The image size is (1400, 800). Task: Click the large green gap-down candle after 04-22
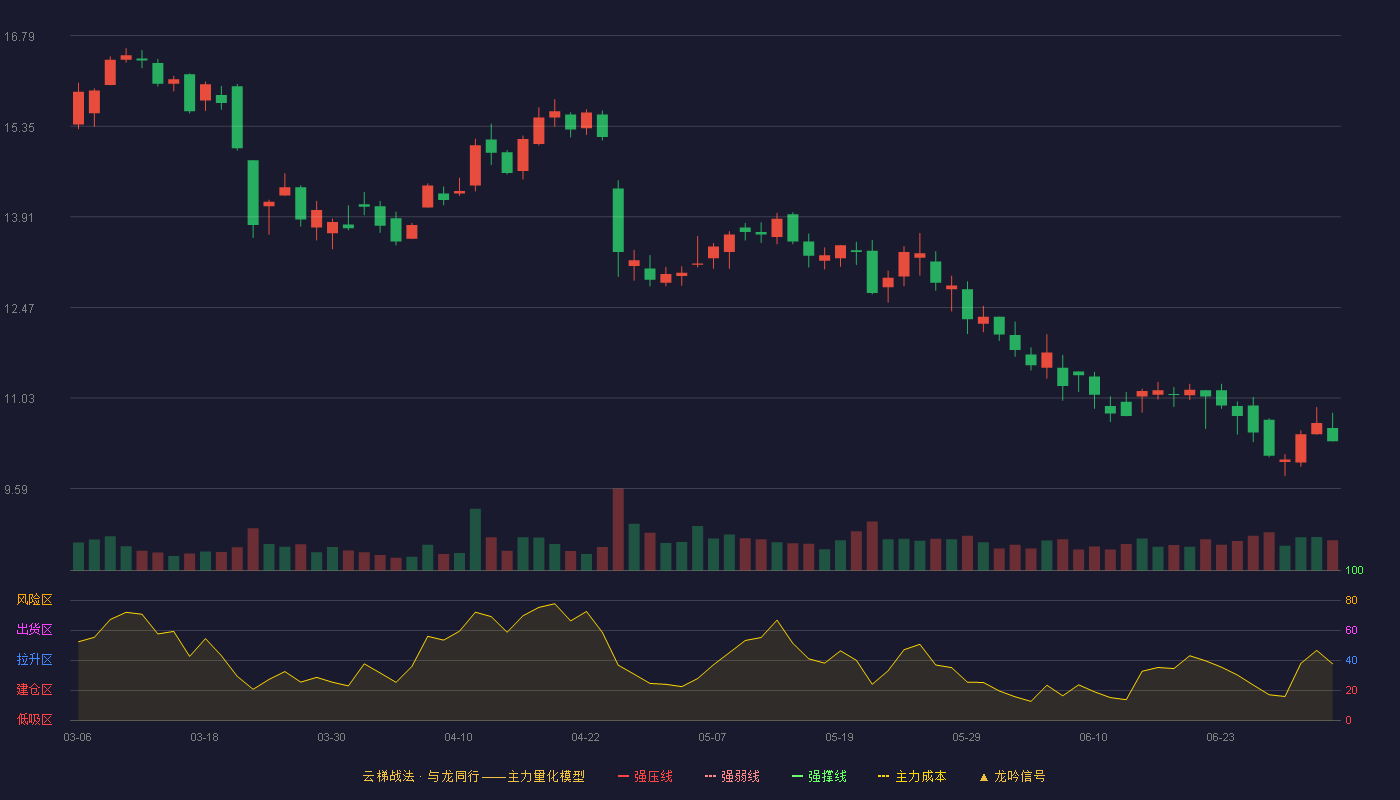coord(618,220)
